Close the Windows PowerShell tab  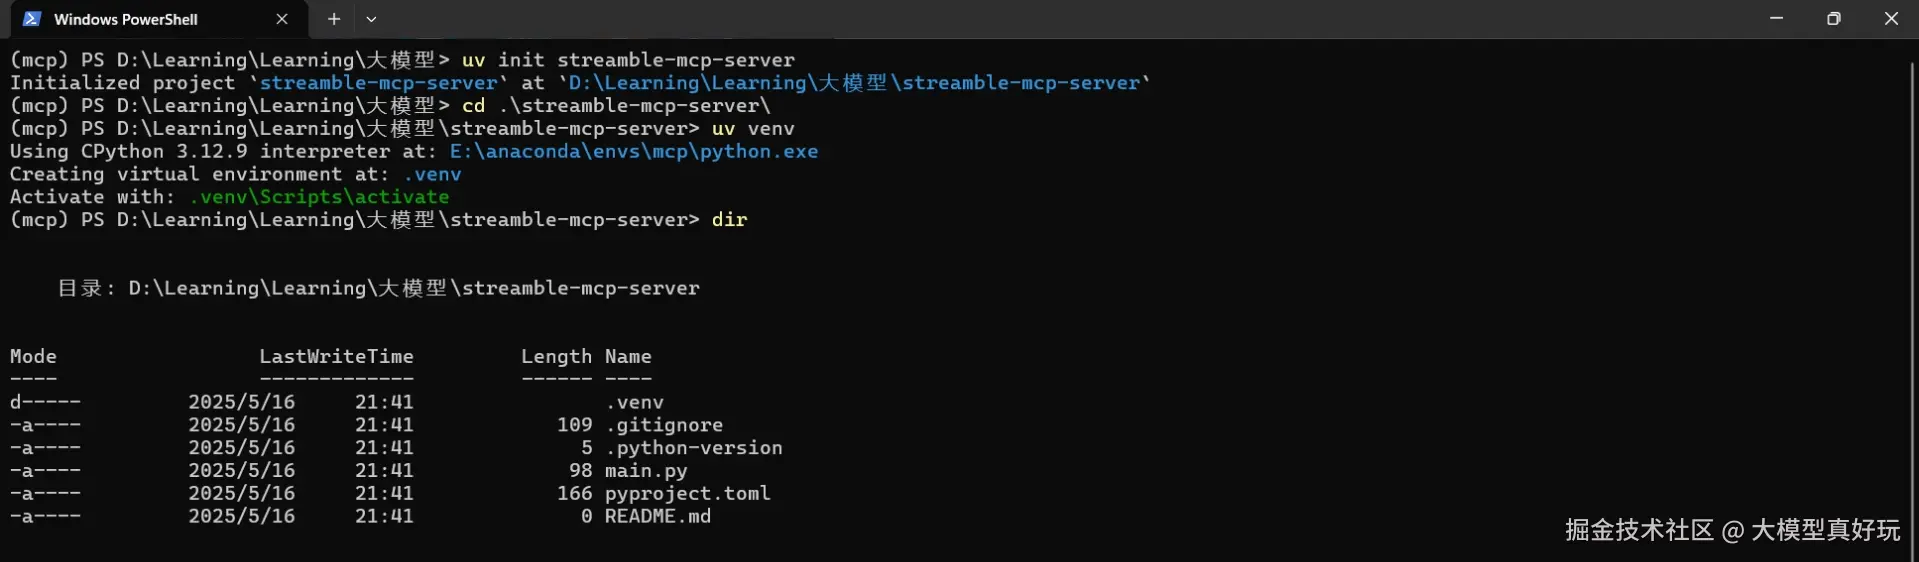[x=282, y=19]
